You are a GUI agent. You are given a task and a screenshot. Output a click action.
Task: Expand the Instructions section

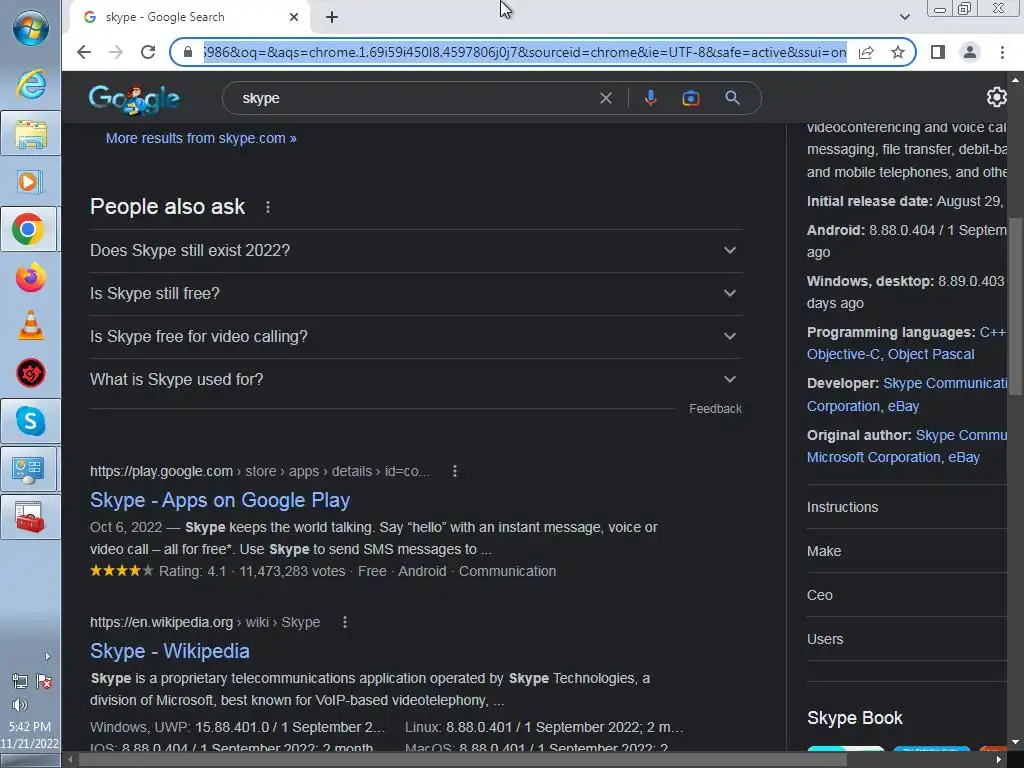907,507
